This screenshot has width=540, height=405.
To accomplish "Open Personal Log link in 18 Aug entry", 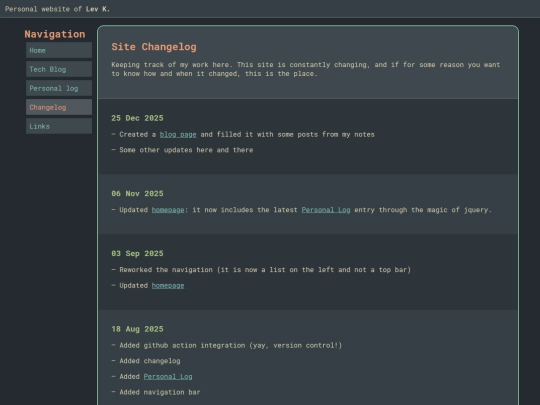I will [x=168, y=376].
